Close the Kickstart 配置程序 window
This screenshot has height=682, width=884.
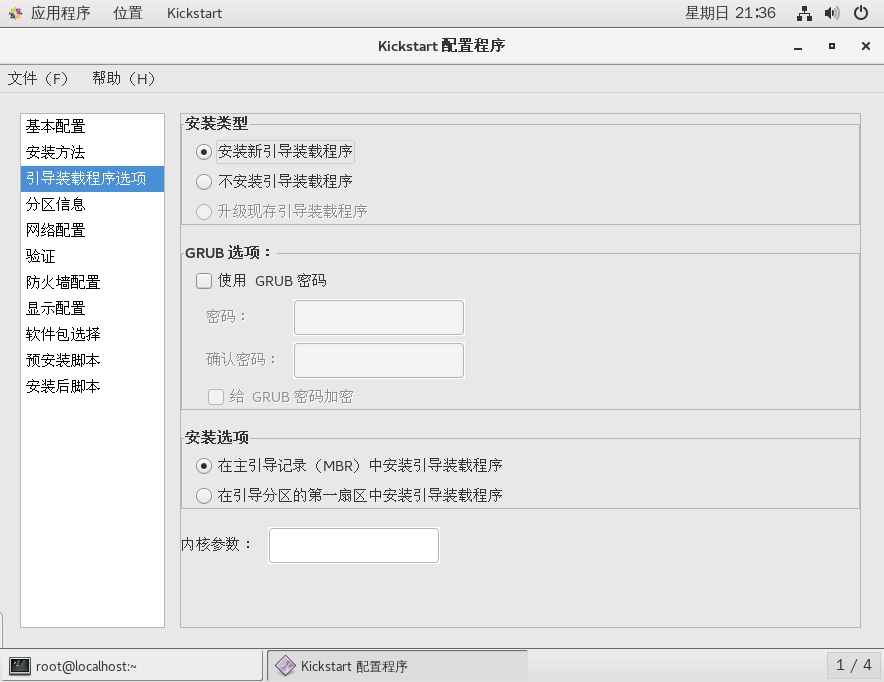tap(866, 46)
